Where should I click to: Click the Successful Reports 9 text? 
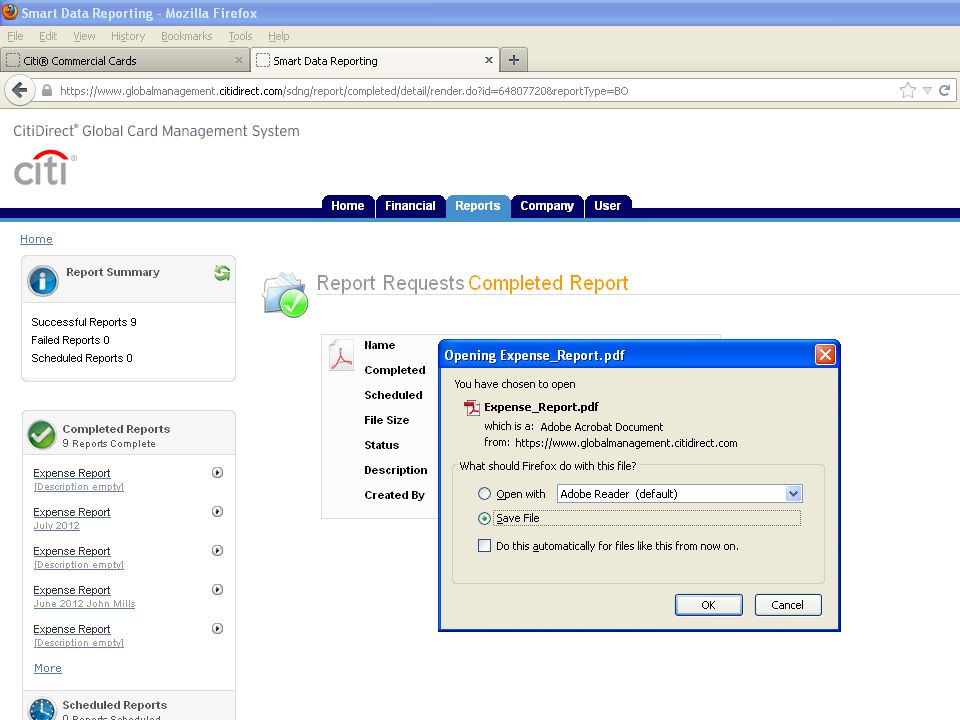[x=84, y=322]
